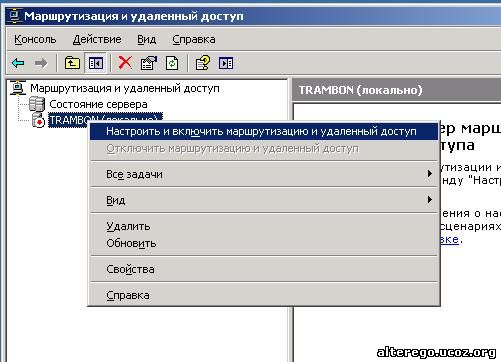Click the rightmost toolbar pane icon
Image resolution: width=501 pixels, height=362 pixels.
pyautogui.click(x=226, y=63)
